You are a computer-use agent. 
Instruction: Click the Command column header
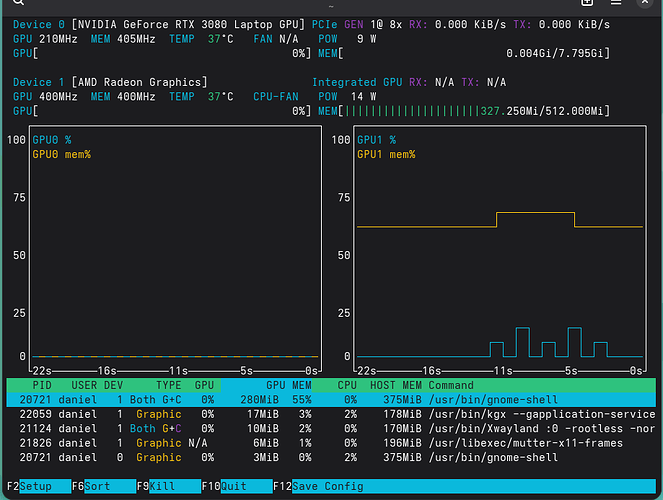point(451,385)
